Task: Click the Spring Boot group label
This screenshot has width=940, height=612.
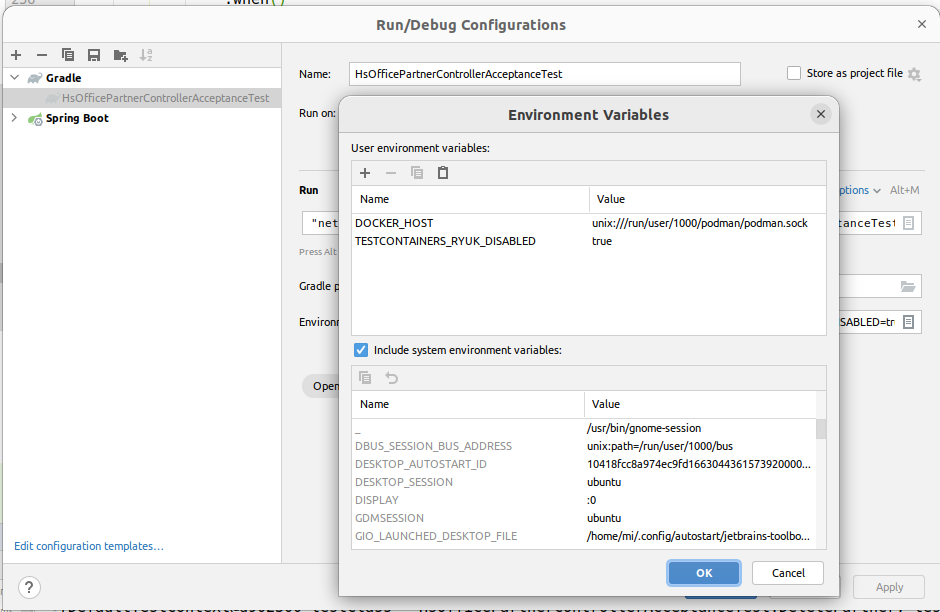Action: (x=77, y=118)
